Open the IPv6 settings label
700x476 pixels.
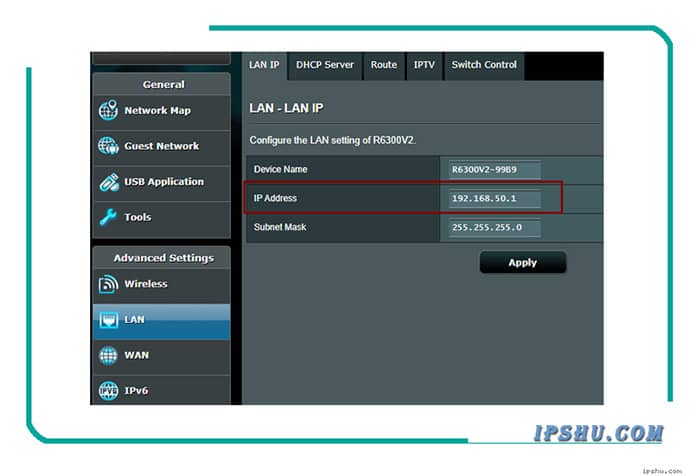pos(136,391)
